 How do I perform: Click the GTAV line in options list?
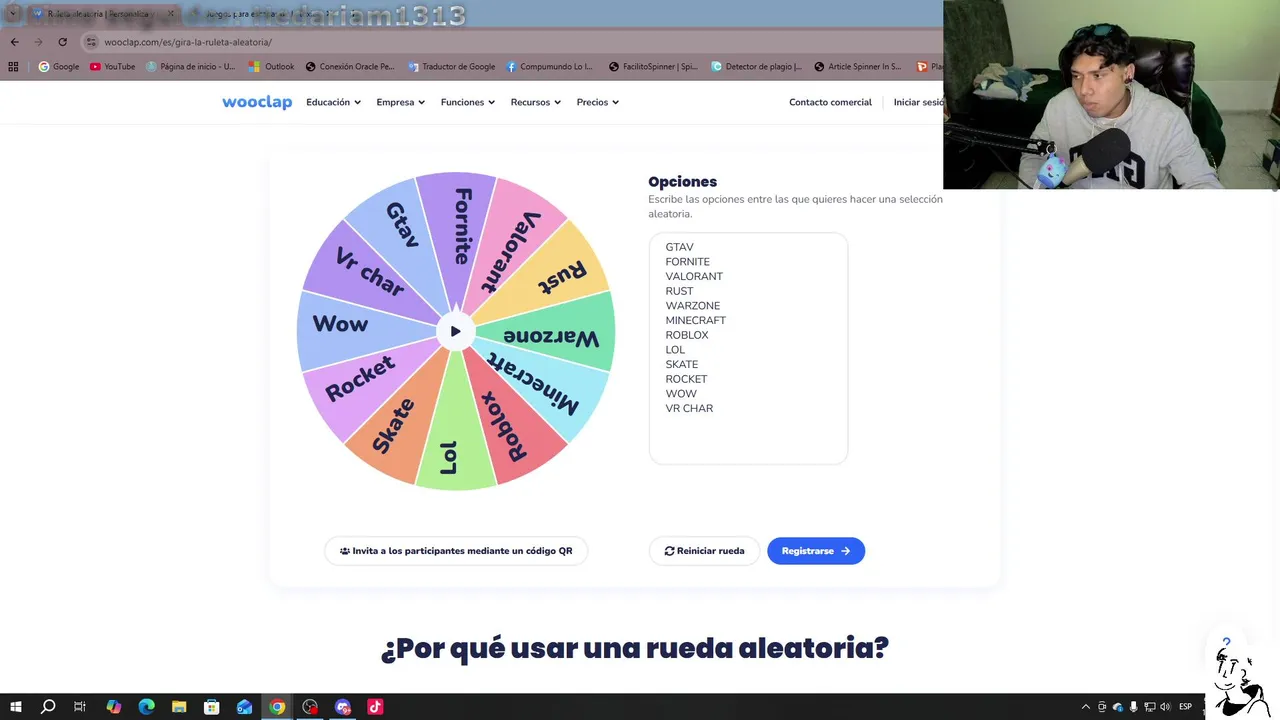(679, 247)
